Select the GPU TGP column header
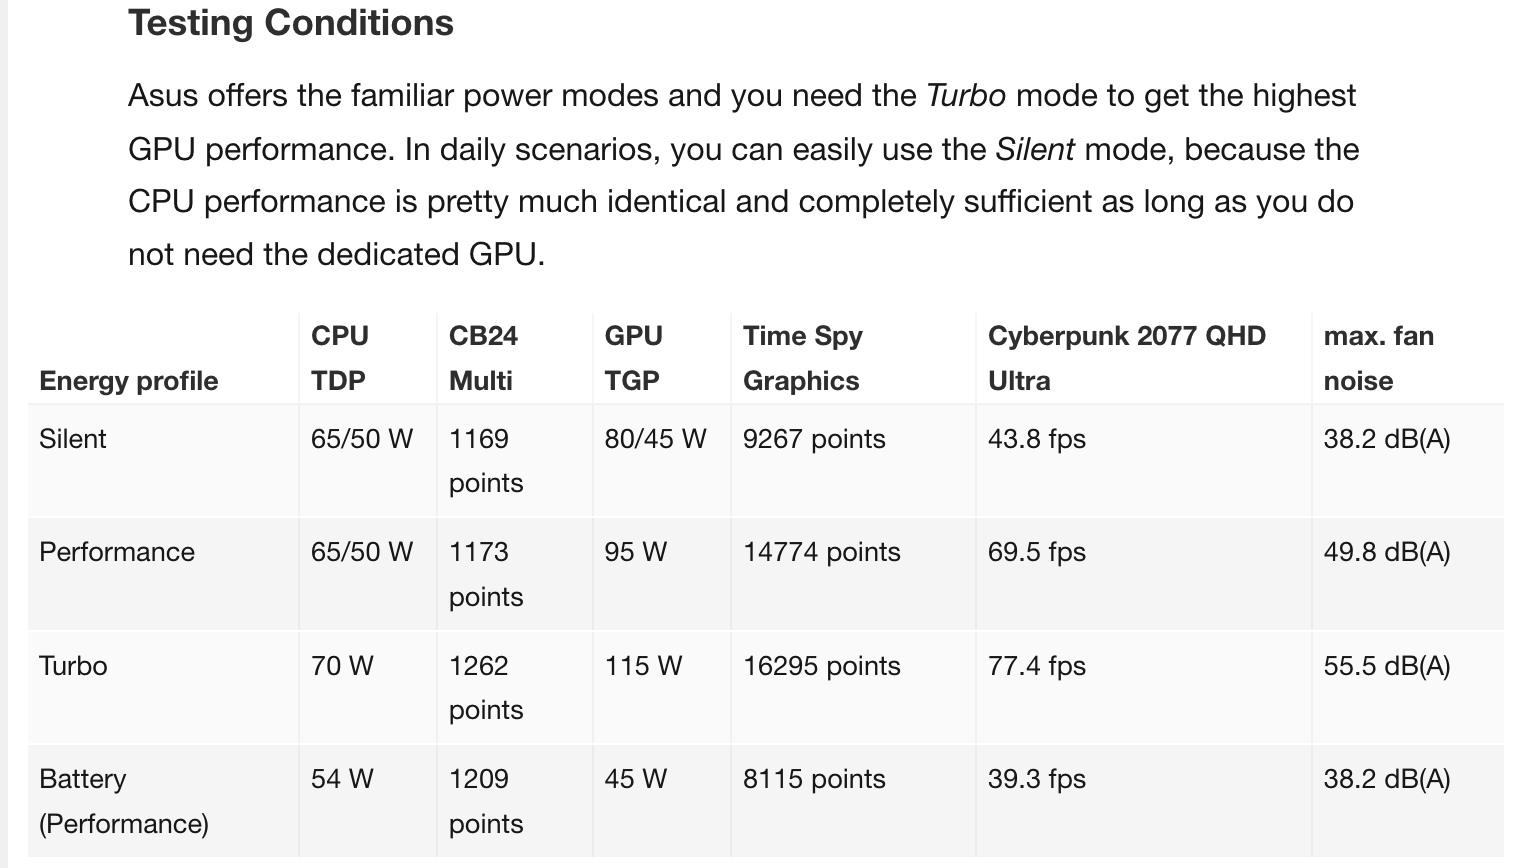 coord(634,358)
